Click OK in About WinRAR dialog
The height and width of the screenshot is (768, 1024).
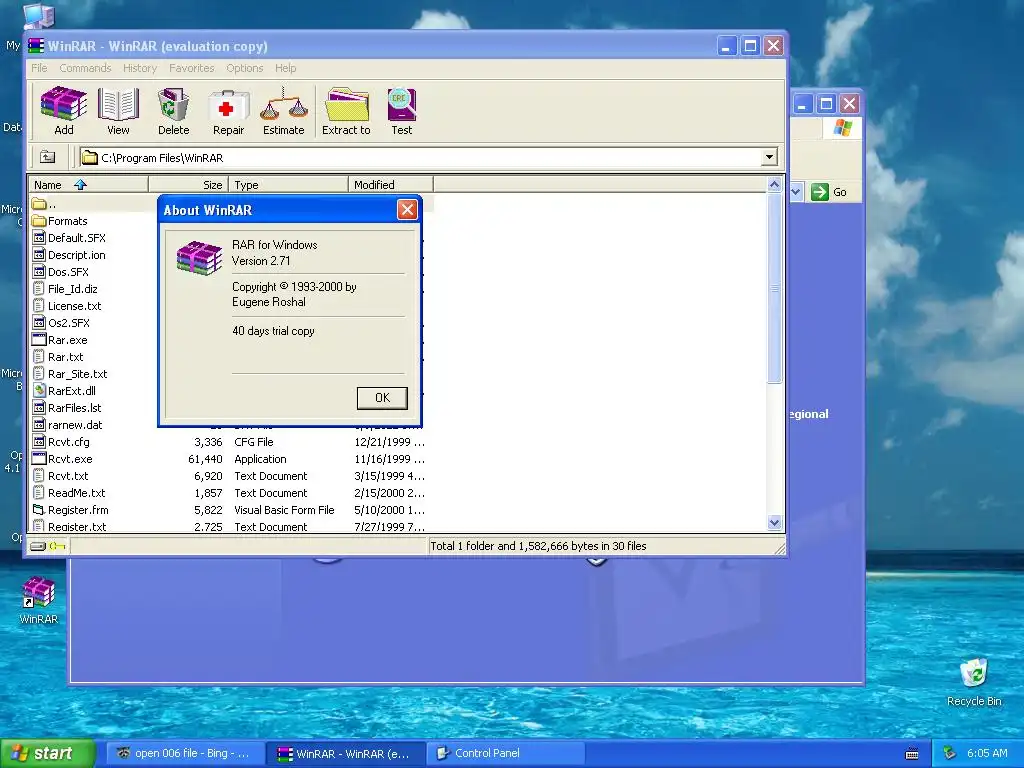point(382,398)
